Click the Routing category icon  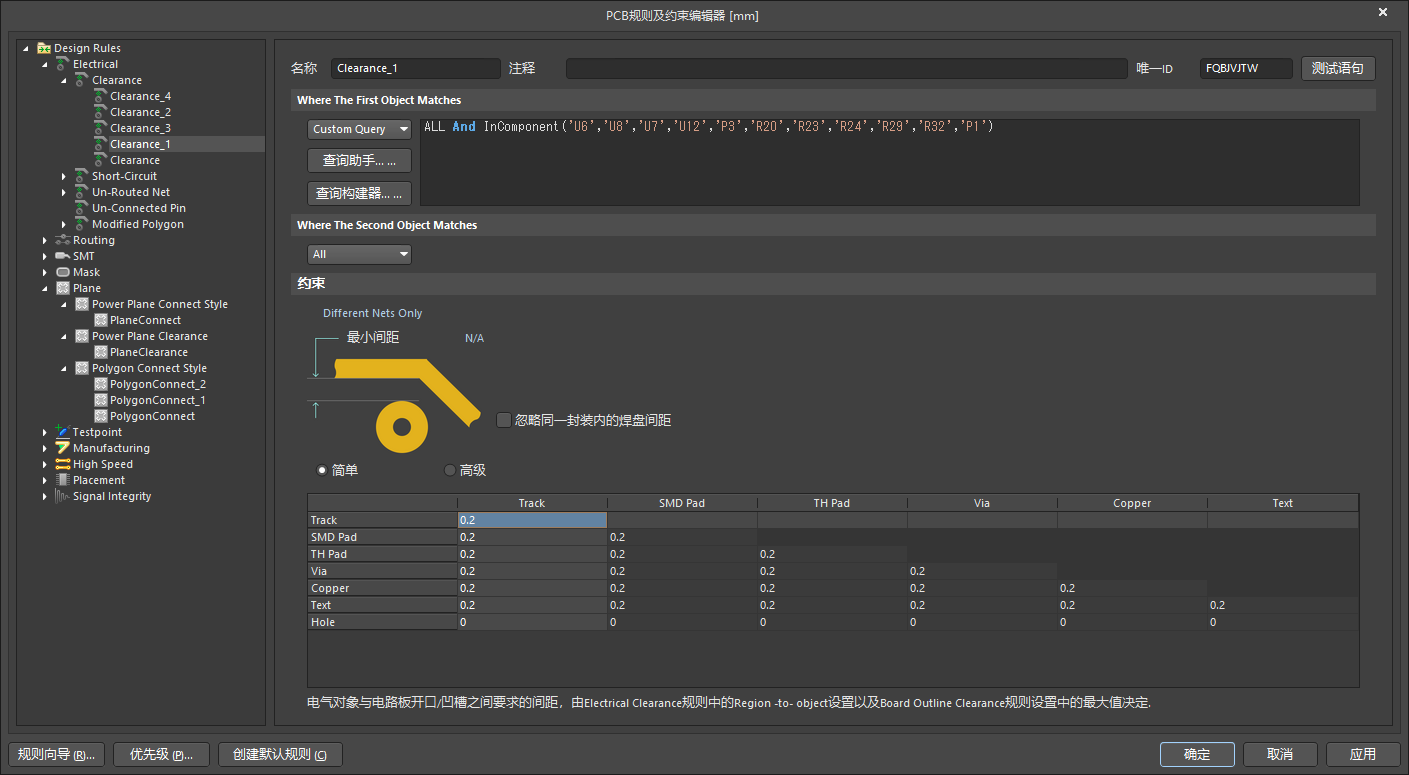[63, 240]
